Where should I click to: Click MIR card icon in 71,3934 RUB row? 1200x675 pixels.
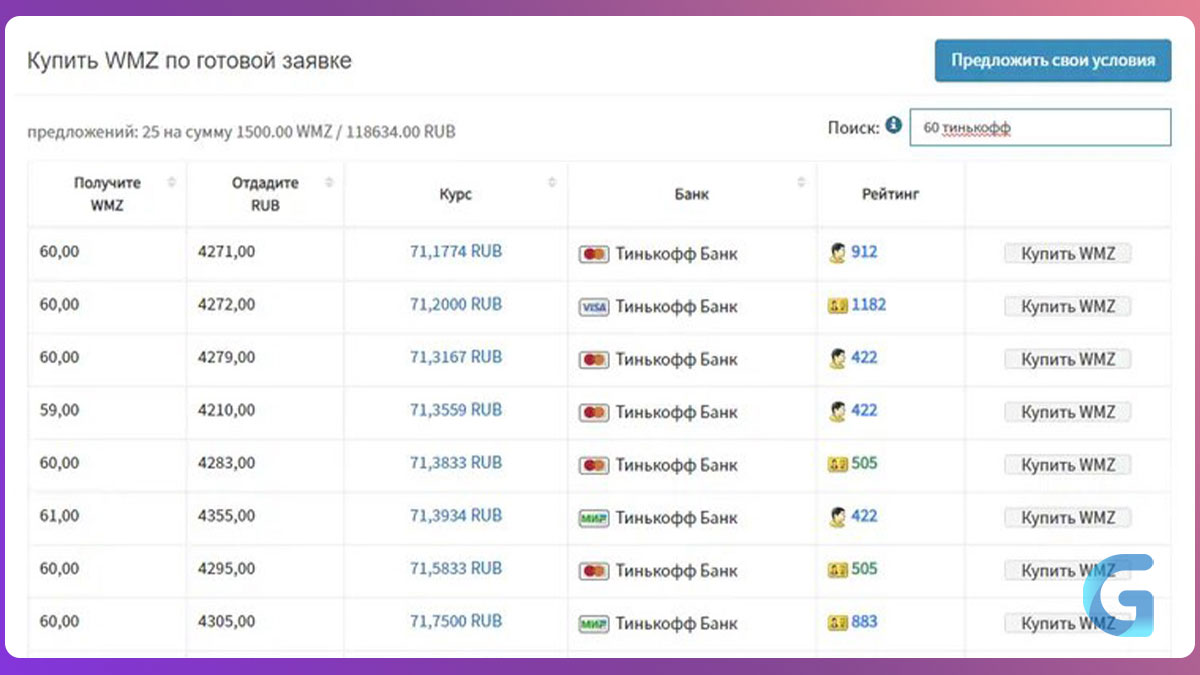click(594, 518)
